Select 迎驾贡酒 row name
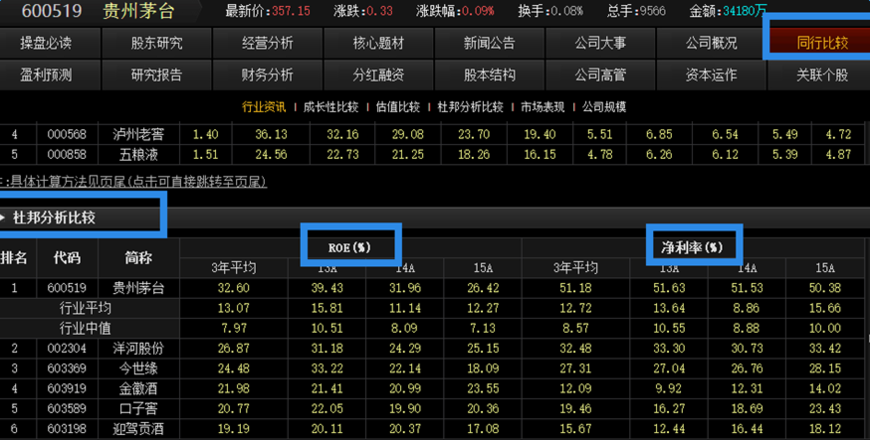The width and height of the screenshot is (870, 440). coord(138,429)
